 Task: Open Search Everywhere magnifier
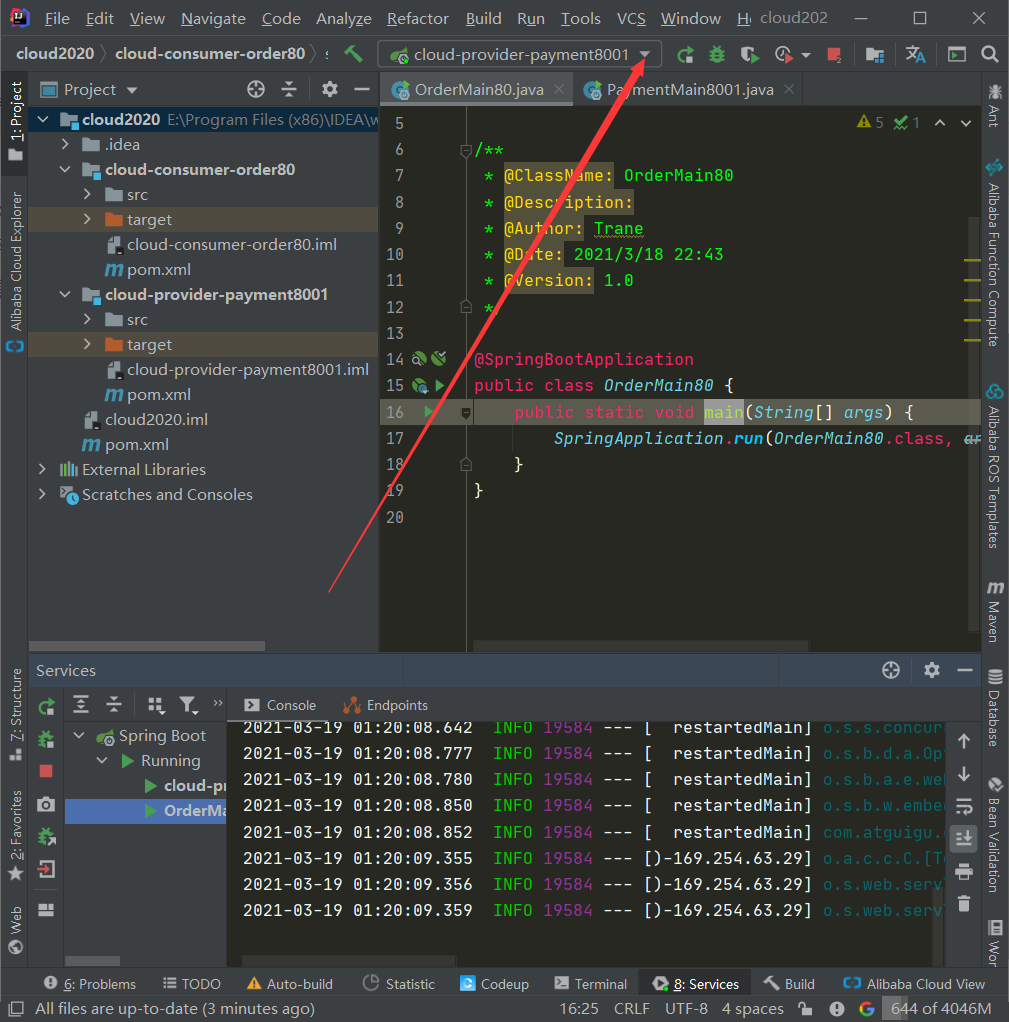tap(989, 55)
